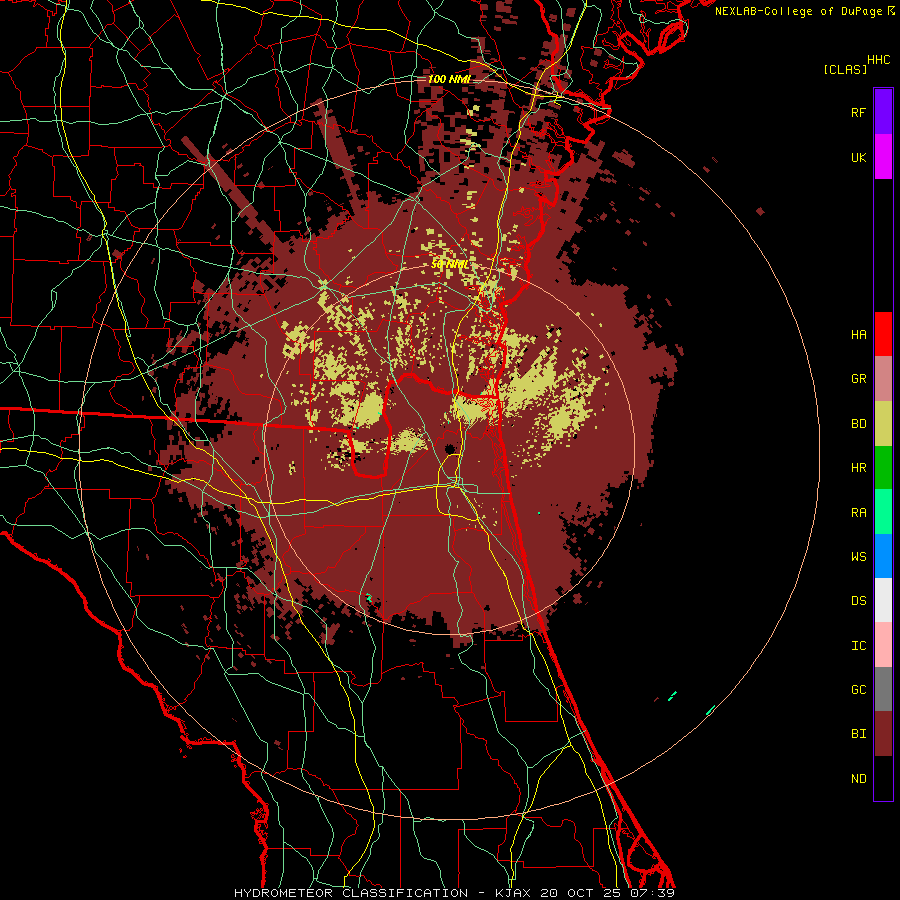Screen dimensions: 900x900
Task: Click the 'DS' legend label
Action: [x=858, y=601]
